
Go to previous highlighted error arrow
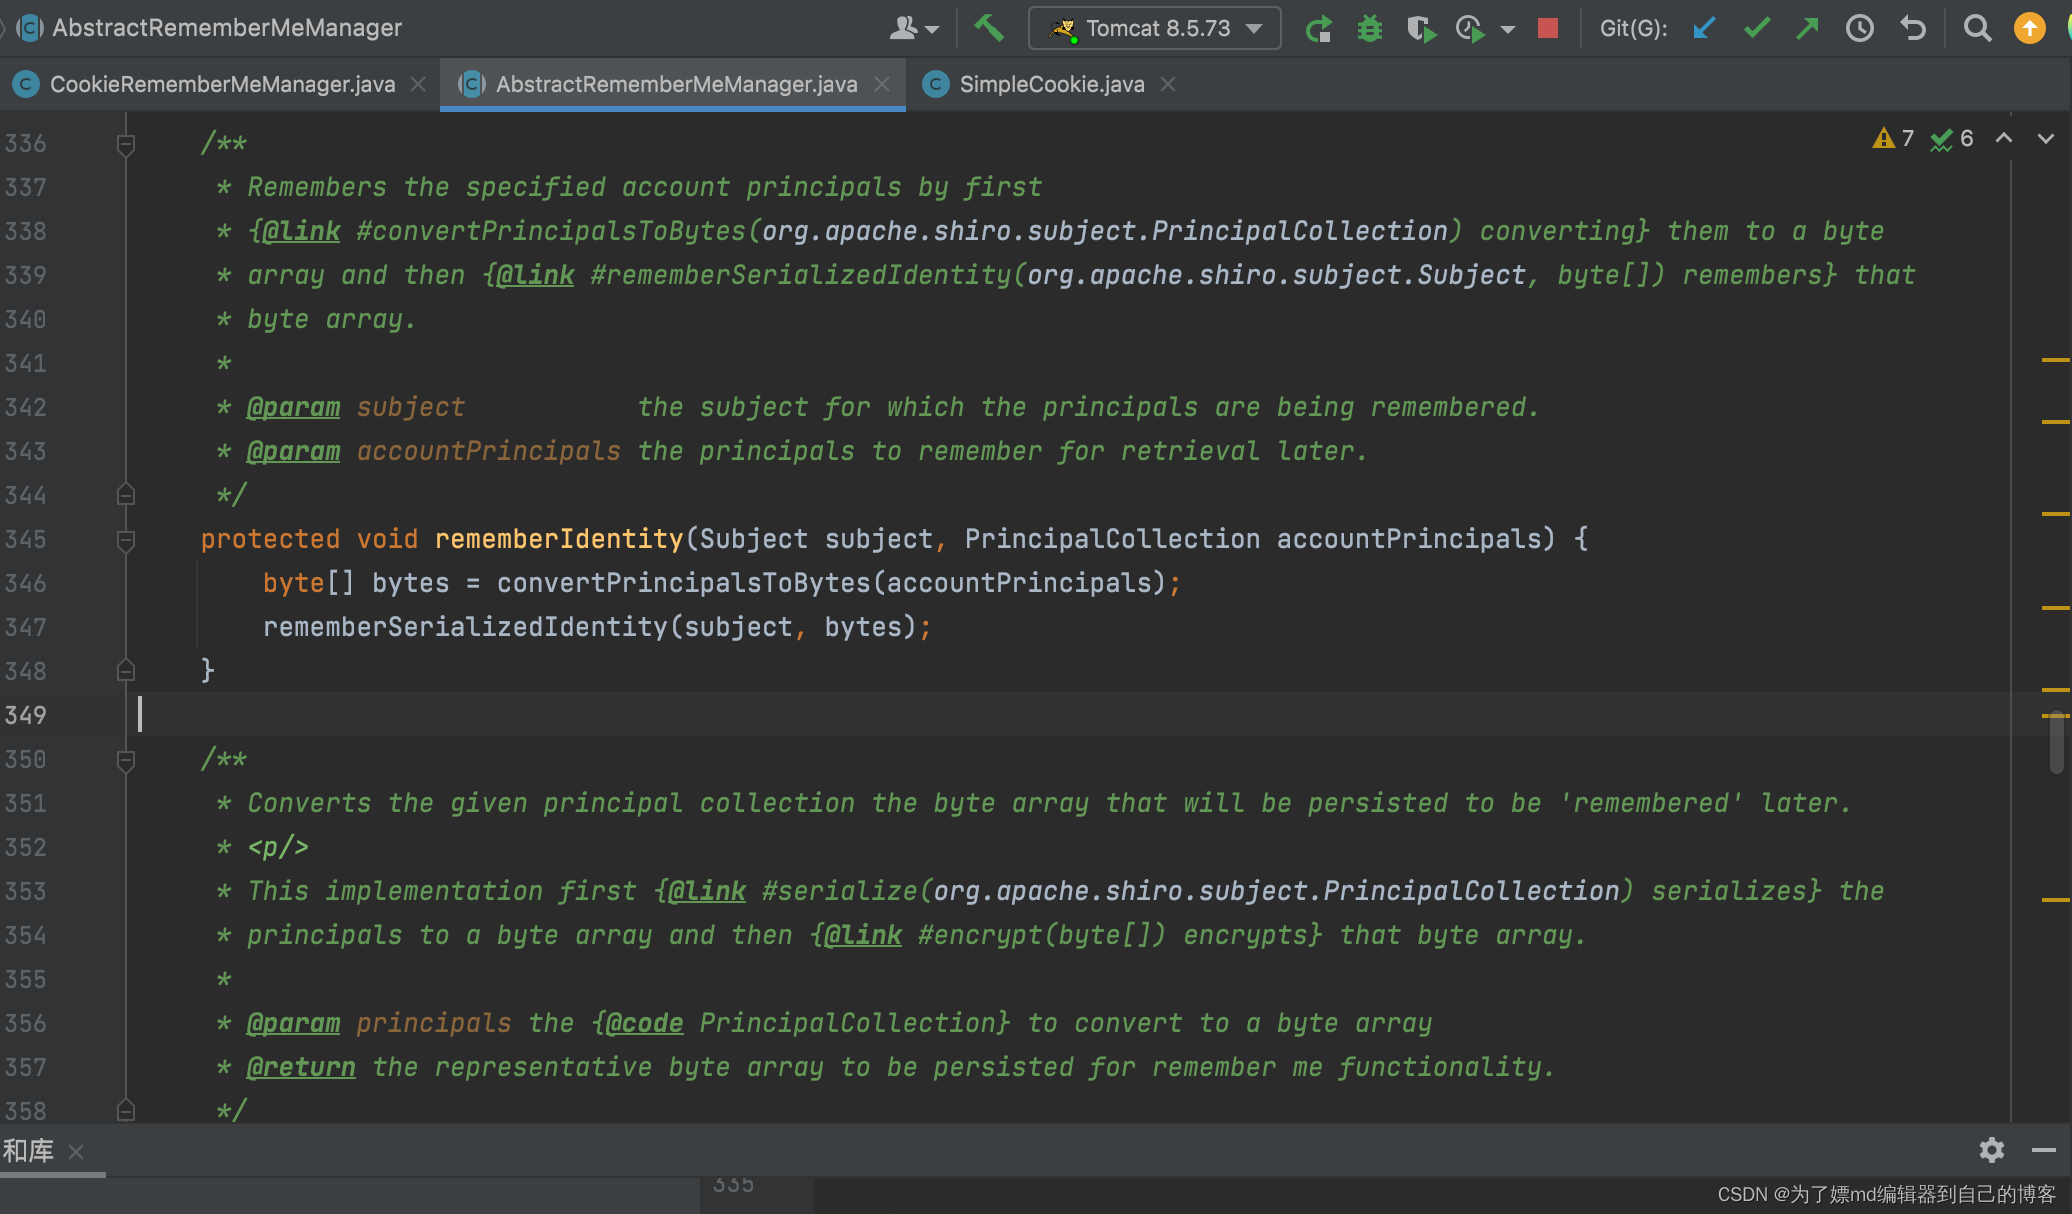(2003, 138)
